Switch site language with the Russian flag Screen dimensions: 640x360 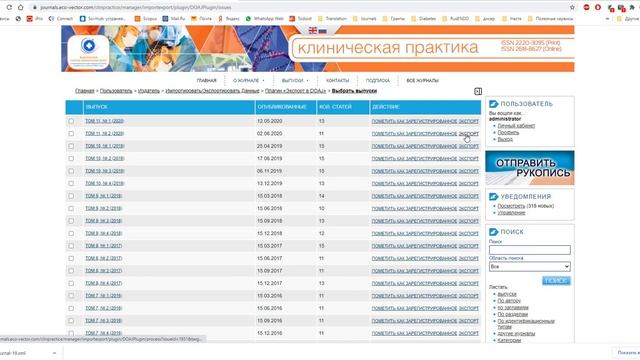[x=322, y=31]
